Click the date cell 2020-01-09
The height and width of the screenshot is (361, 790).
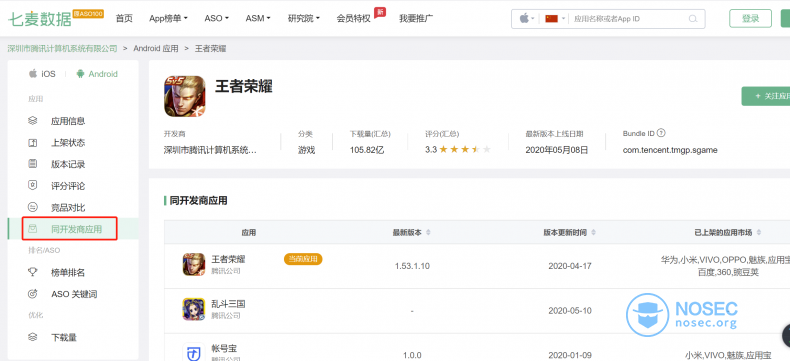pos(570,355)
